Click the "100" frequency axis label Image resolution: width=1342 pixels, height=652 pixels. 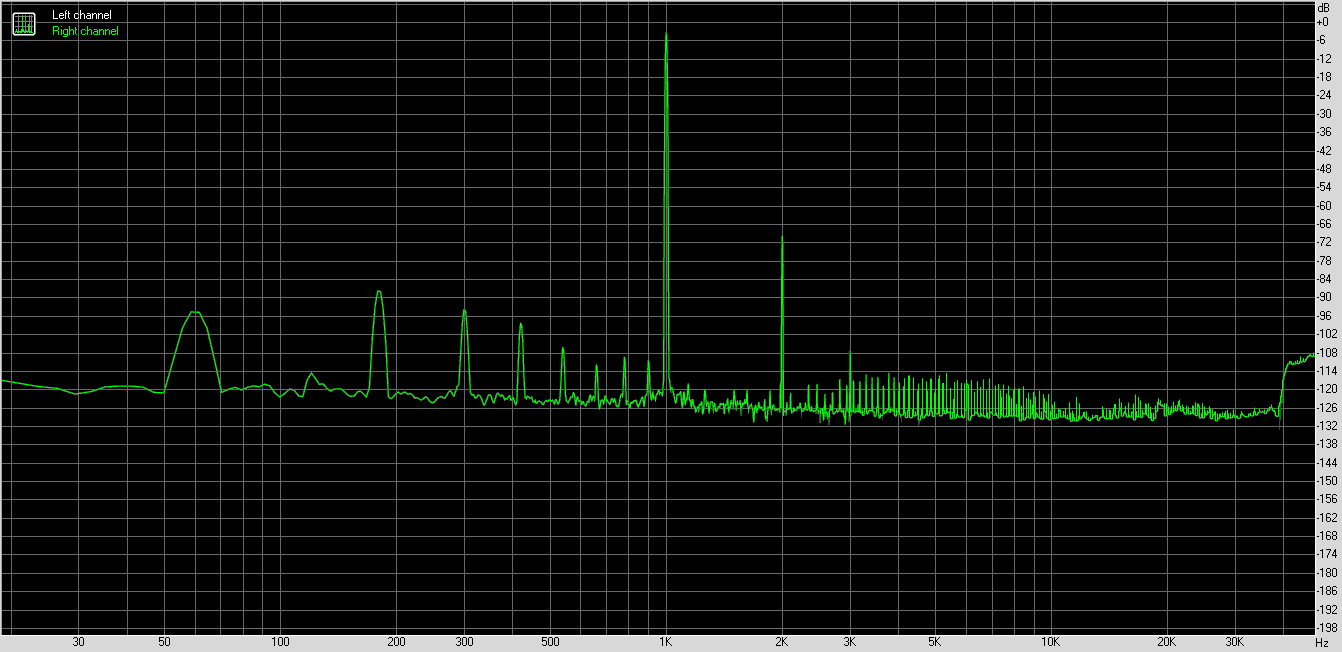[281, 642]
